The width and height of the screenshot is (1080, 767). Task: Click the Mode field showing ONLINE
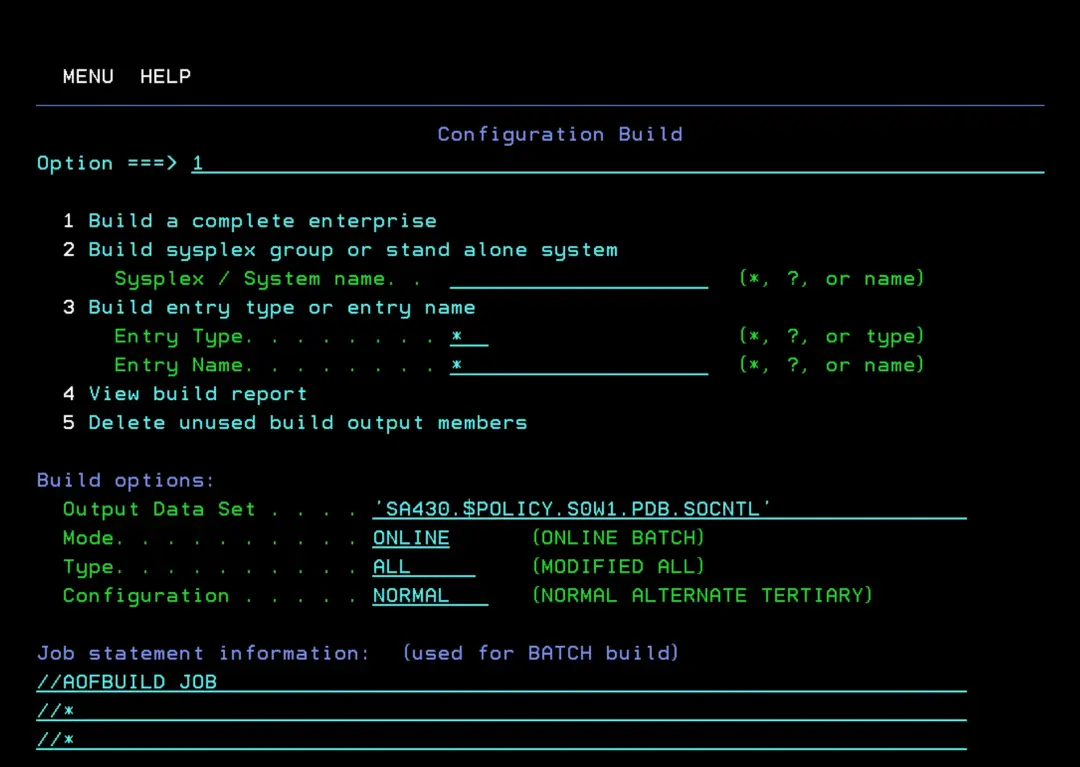411,538
